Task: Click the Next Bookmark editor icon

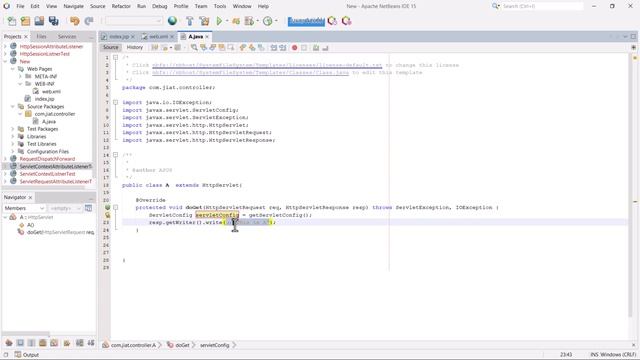Action: tap(252, 48)
